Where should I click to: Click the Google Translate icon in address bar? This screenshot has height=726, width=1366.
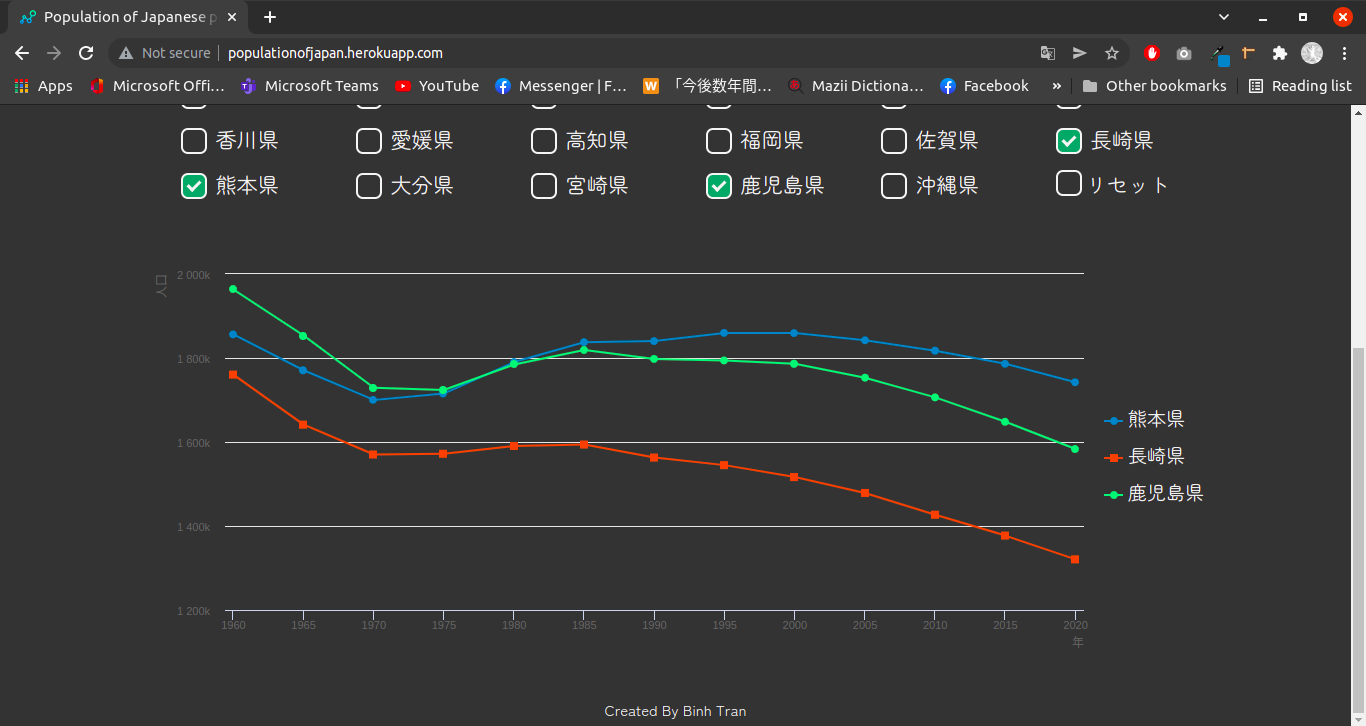[x=1050, y=52]
